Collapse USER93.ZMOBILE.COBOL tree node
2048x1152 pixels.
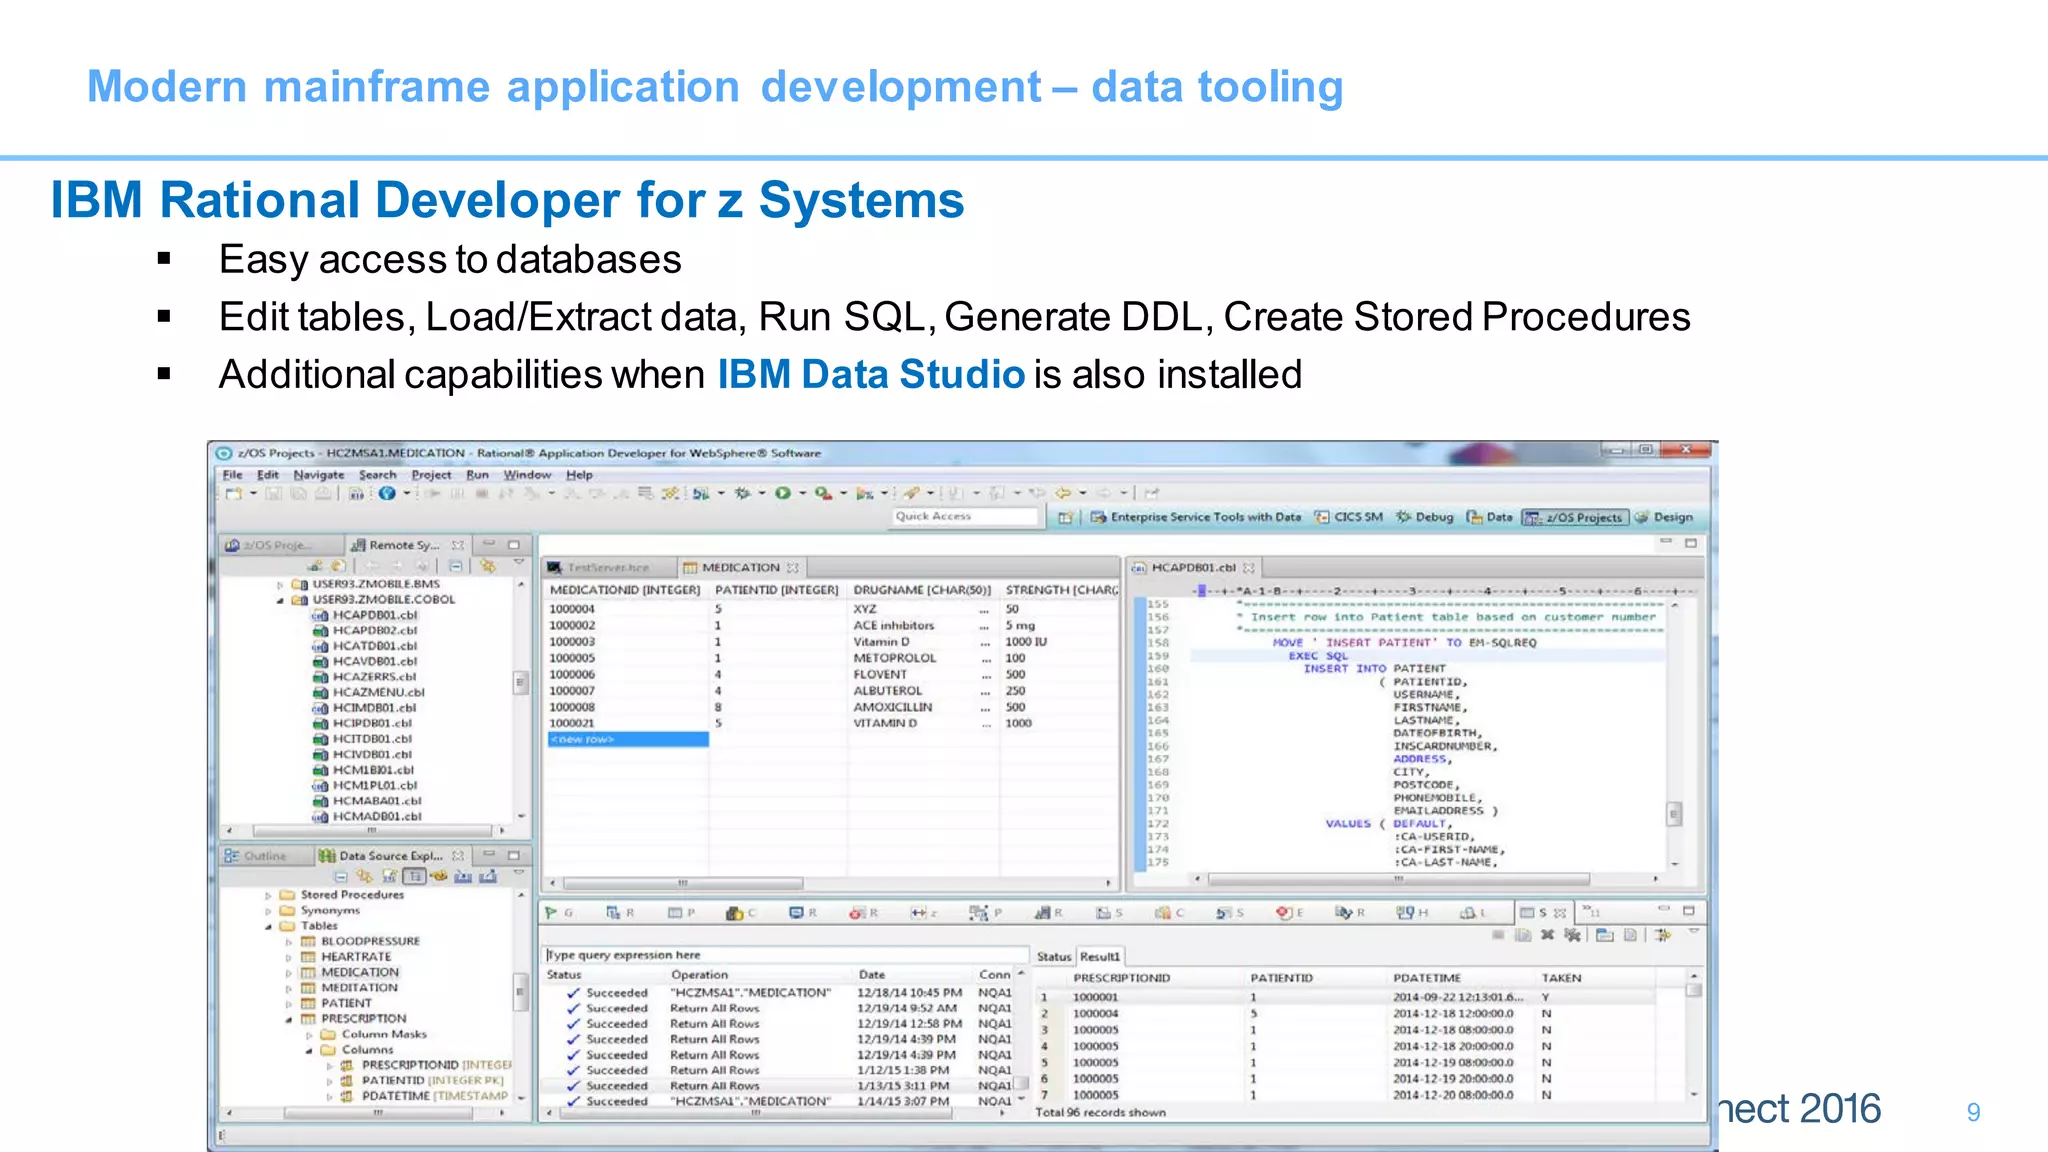(x=280, y=600)
